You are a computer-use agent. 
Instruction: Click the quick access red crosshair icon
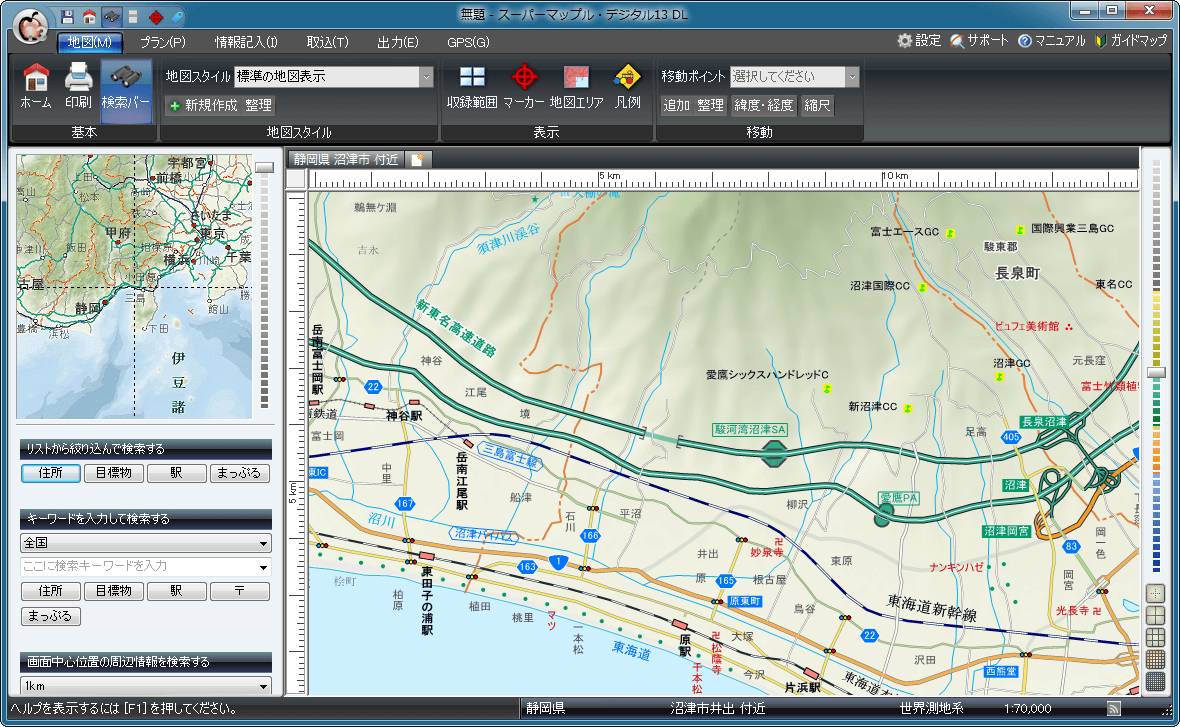tap(156, 17)
